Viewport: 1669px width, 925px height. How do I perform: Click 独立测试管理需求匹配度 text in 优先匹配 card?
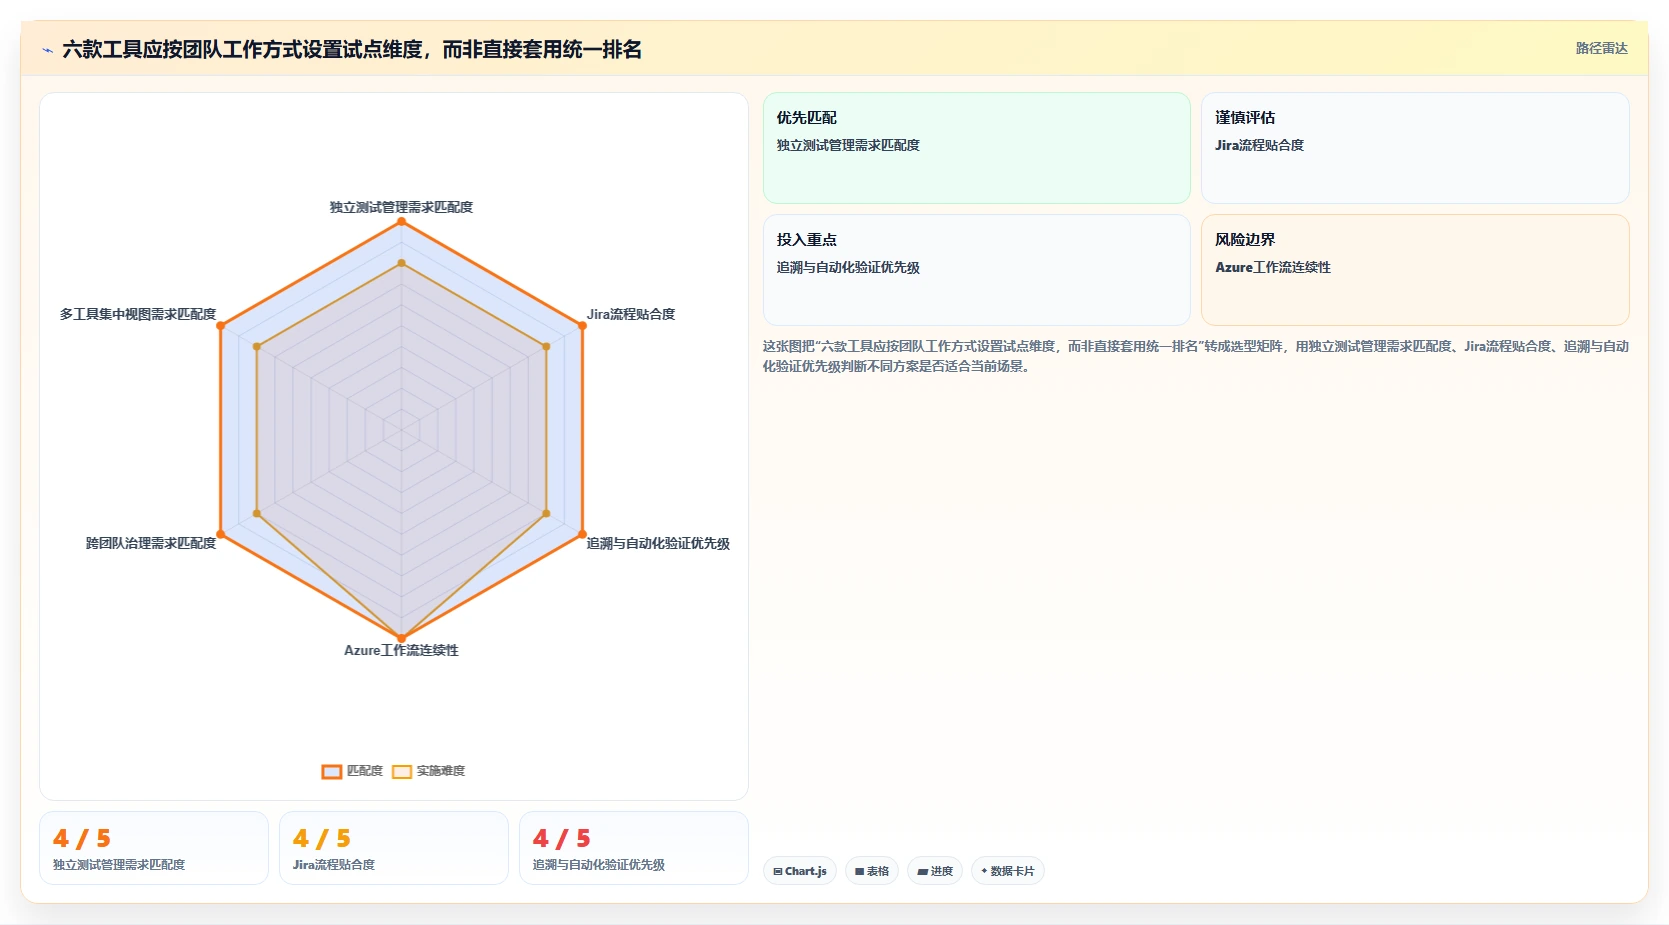pyautogui.click(x=848, y=145)
